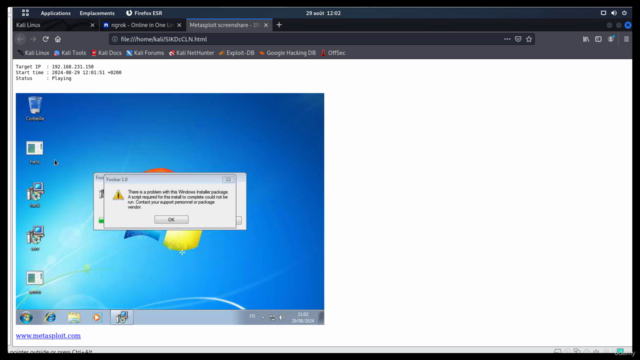Close the Metasploit screenshare tab
This screenshot has height=360, width=640.
(266, 25)
